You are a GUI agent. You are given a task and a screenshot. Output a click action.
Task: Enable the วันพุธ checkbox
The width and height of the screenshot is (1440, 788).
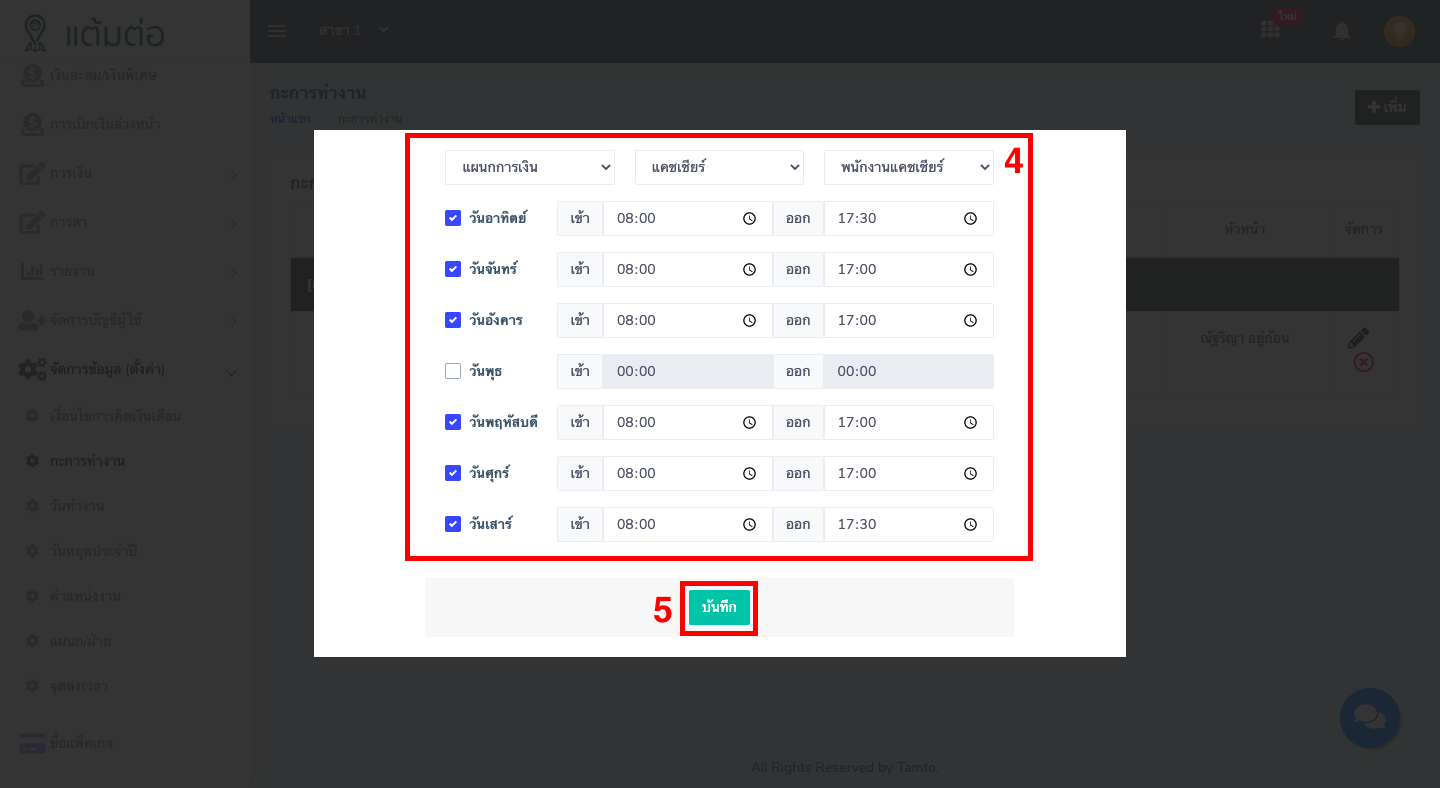click(453, 371)
